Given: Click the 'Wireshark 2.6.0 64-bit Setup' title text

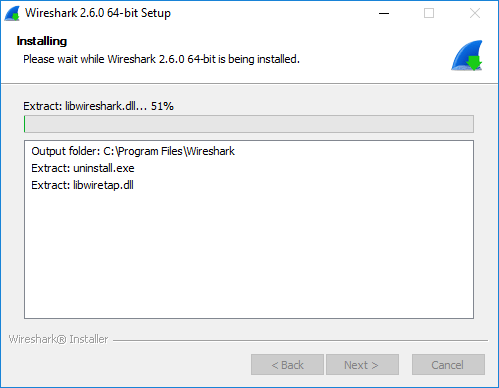Looking at the screenshot, I should click(x=98, y=13).
